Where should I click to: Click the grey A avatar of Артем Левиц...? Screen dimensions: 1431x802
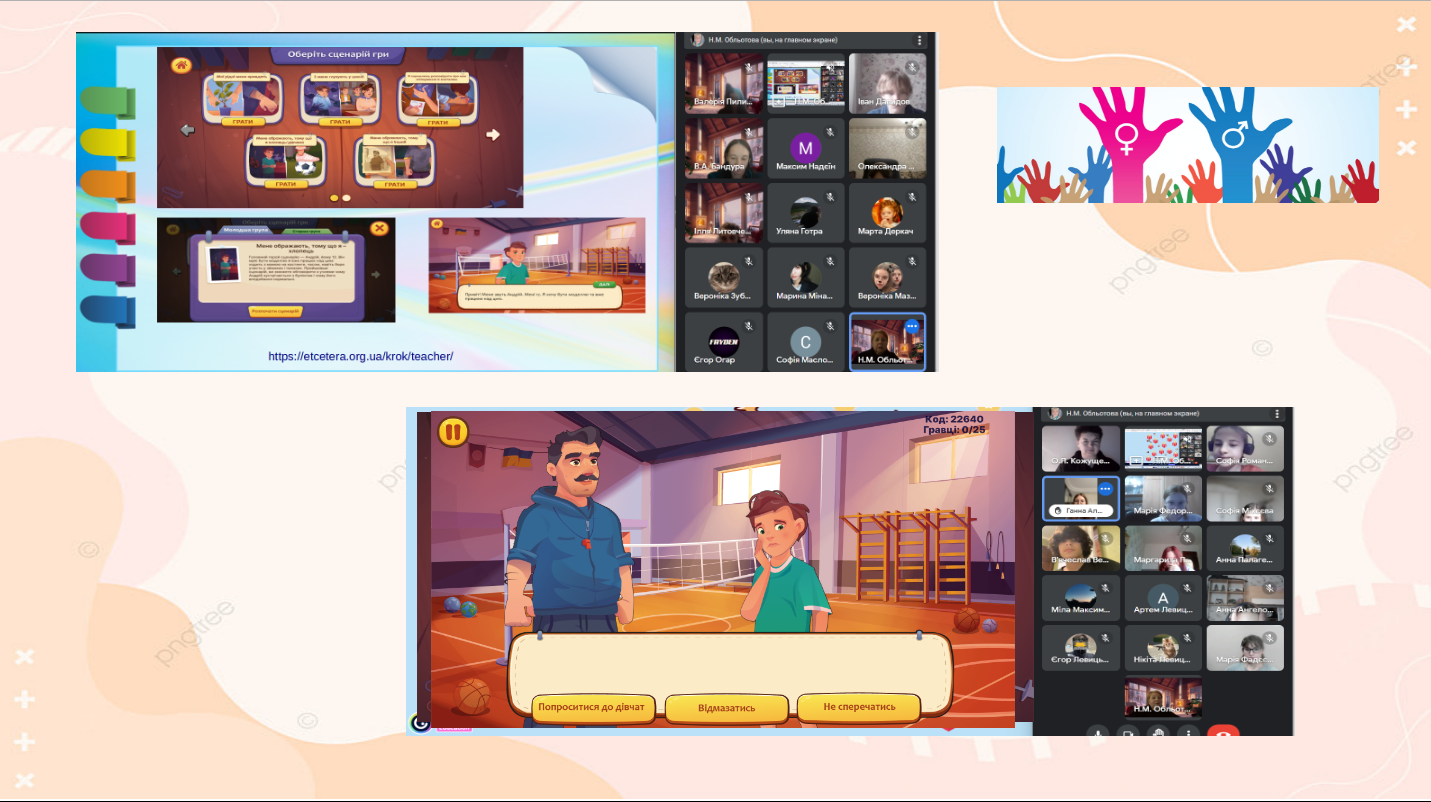[x=1162, y=595]
